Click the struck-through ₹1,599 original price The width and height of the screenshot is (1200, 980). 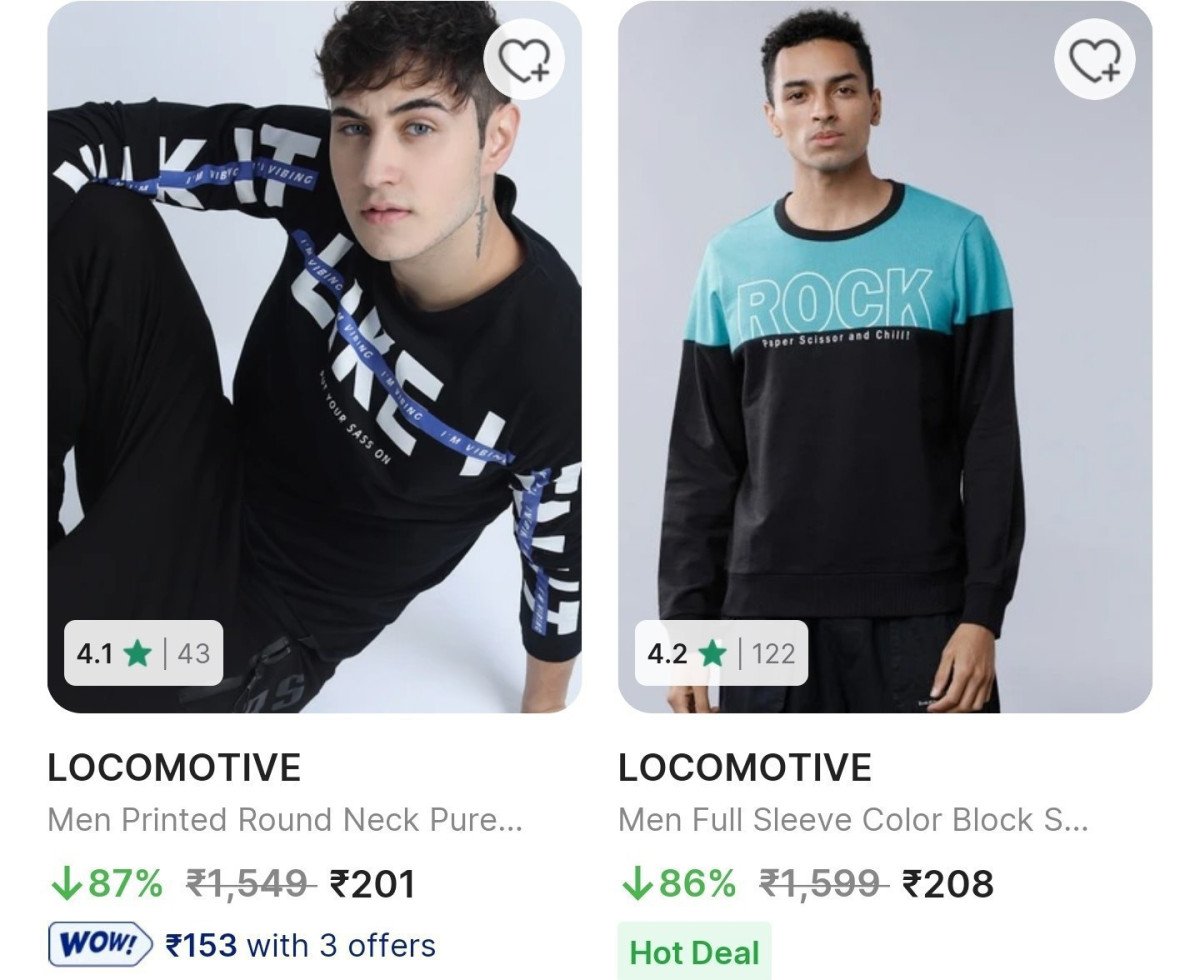click(x=821, y=884)
